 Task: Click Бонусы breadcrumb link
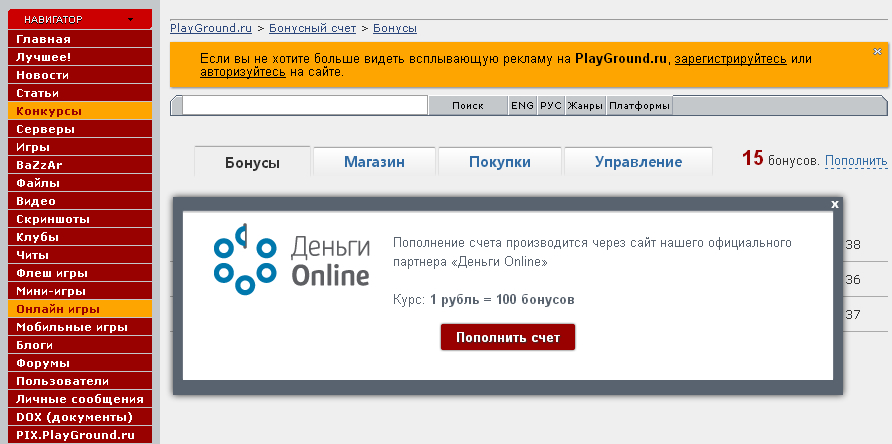pyautogui.click(x=395, y=28)
